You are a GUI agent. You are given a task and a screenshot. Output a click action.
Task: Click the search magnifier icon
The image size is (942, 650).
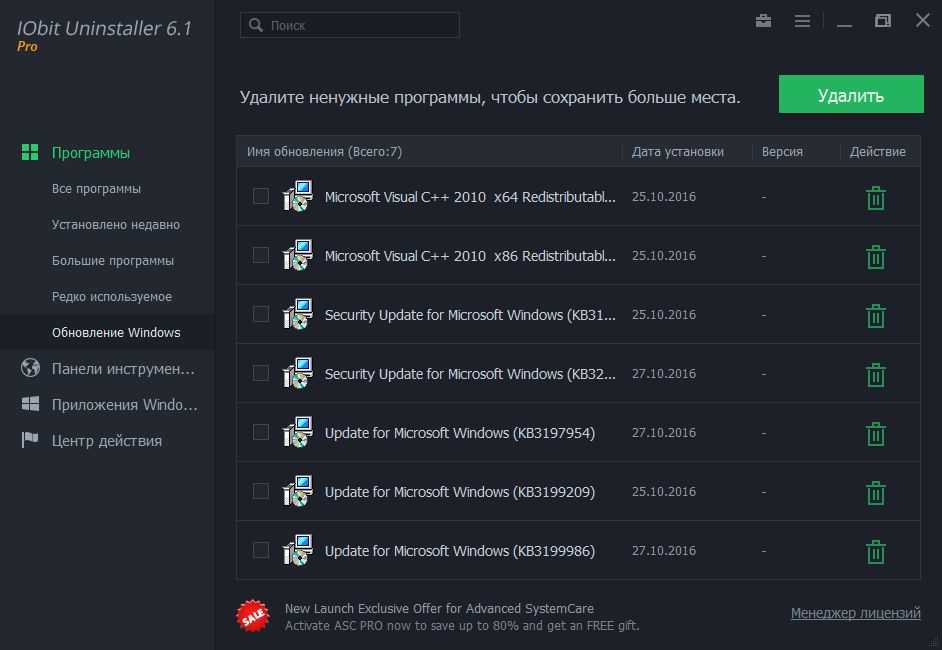256,25
